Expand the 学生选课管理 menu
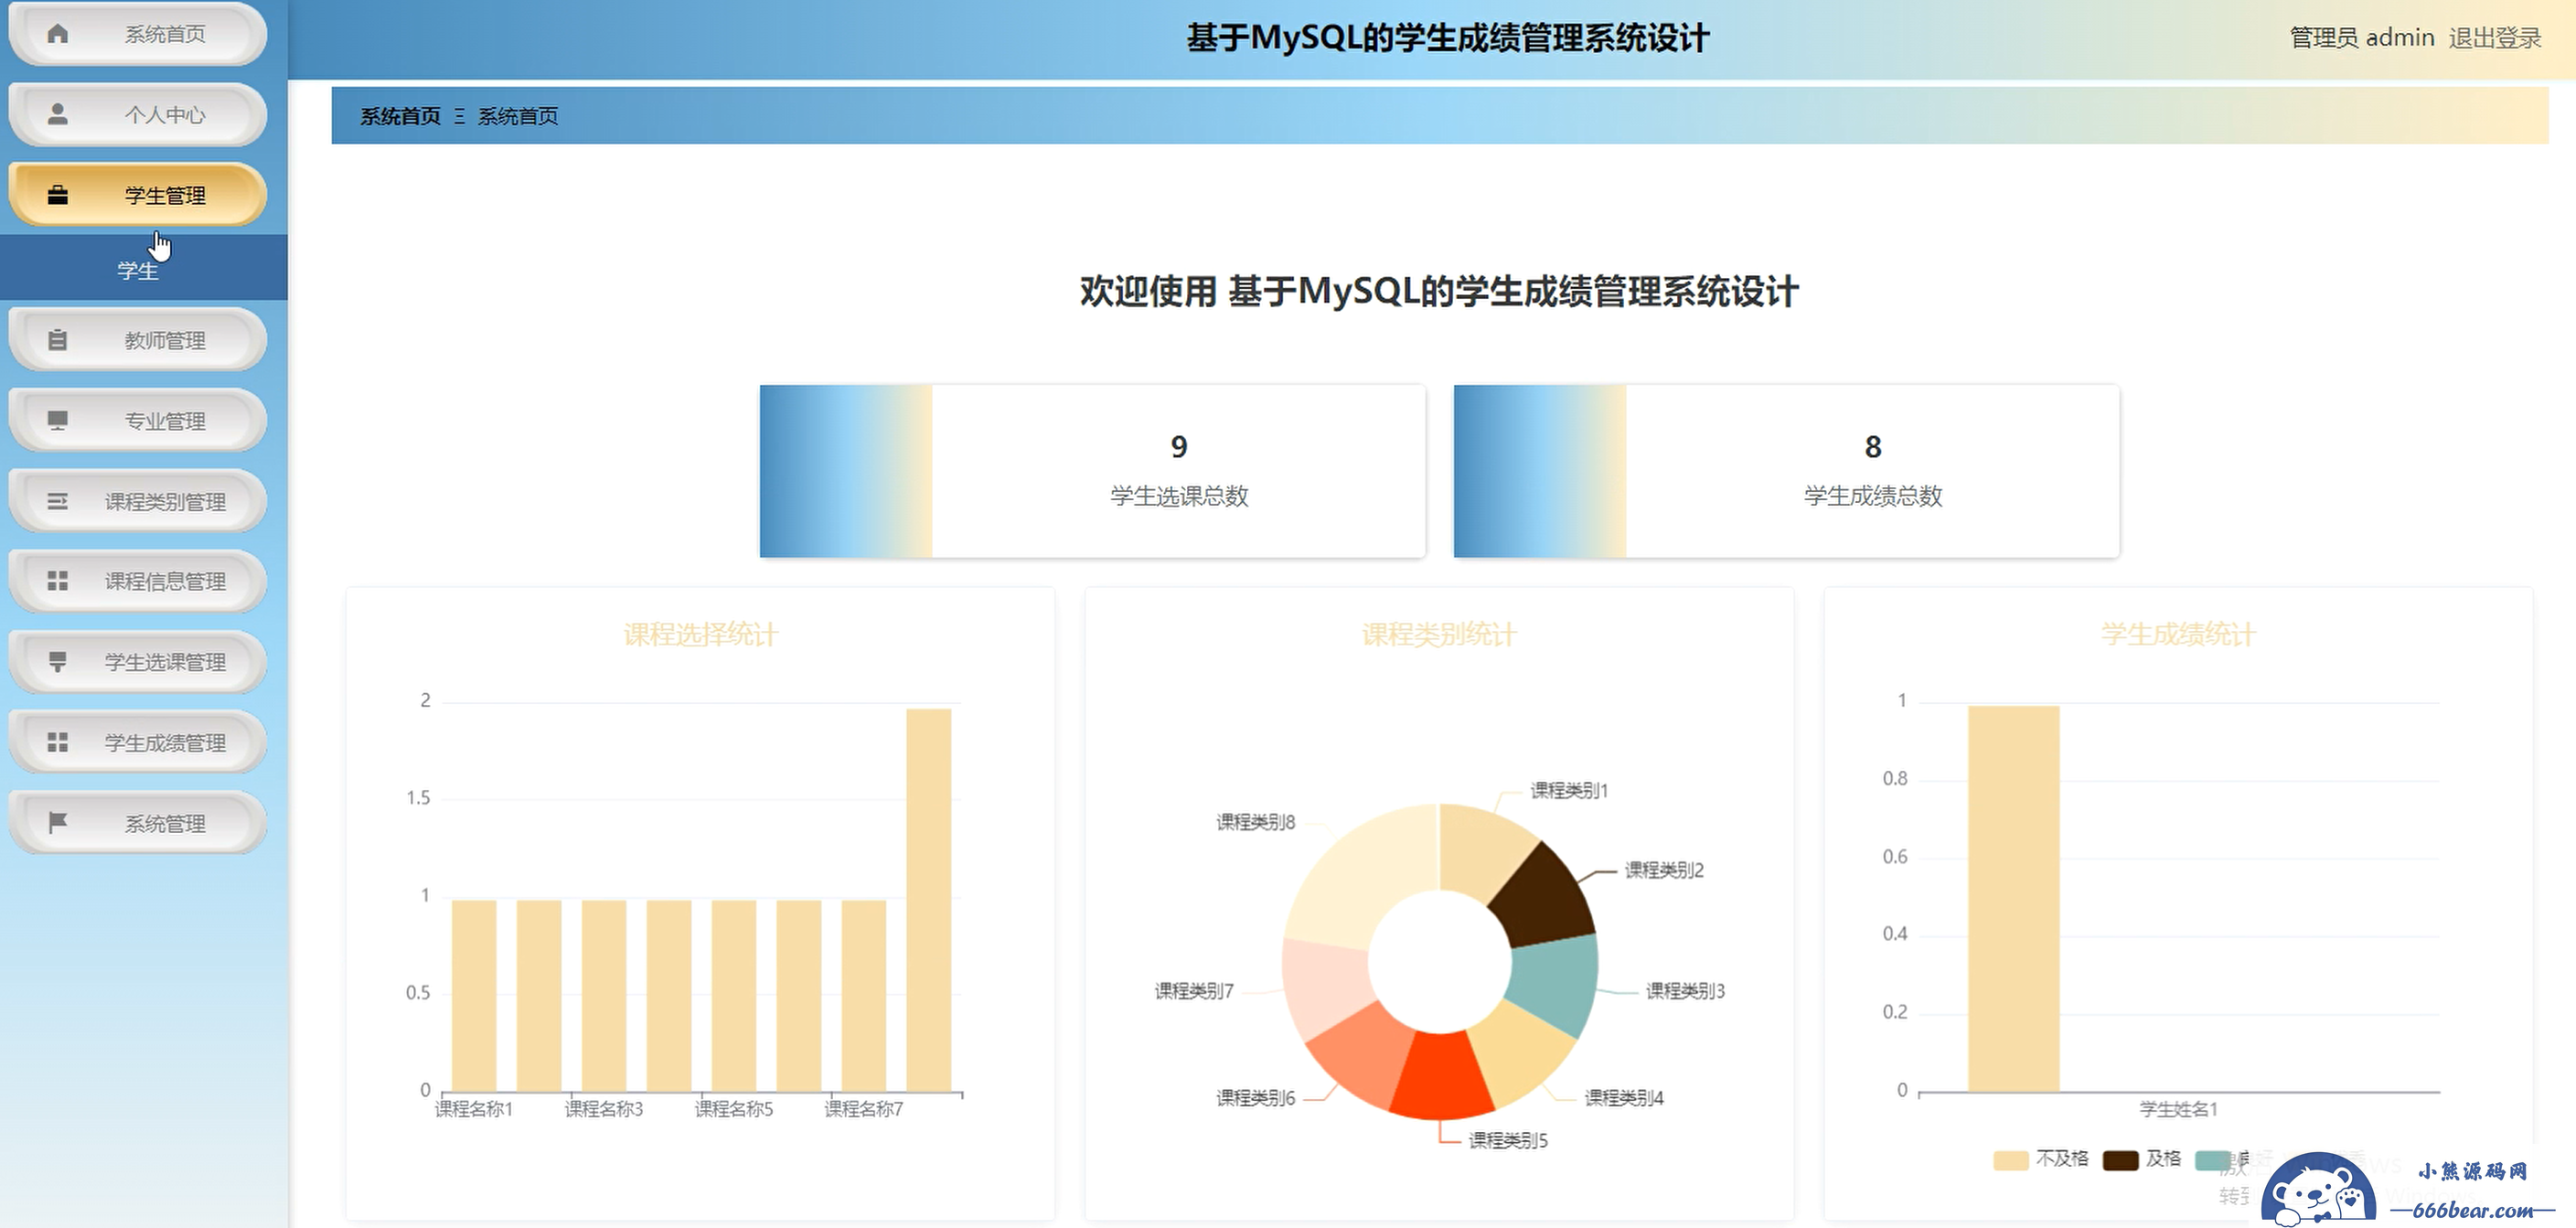The width and height of the screenshot is (2576, 1228). [165, 662]
